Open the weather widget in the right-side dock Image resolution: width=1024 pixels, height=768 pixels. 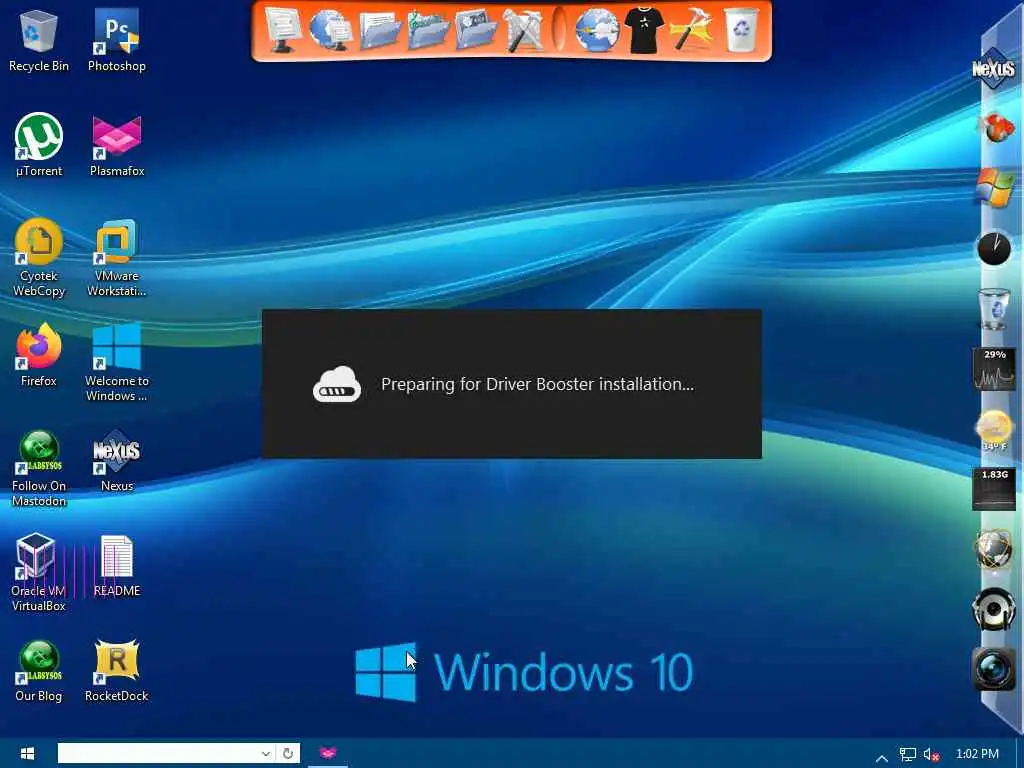(x=994, y=430)
